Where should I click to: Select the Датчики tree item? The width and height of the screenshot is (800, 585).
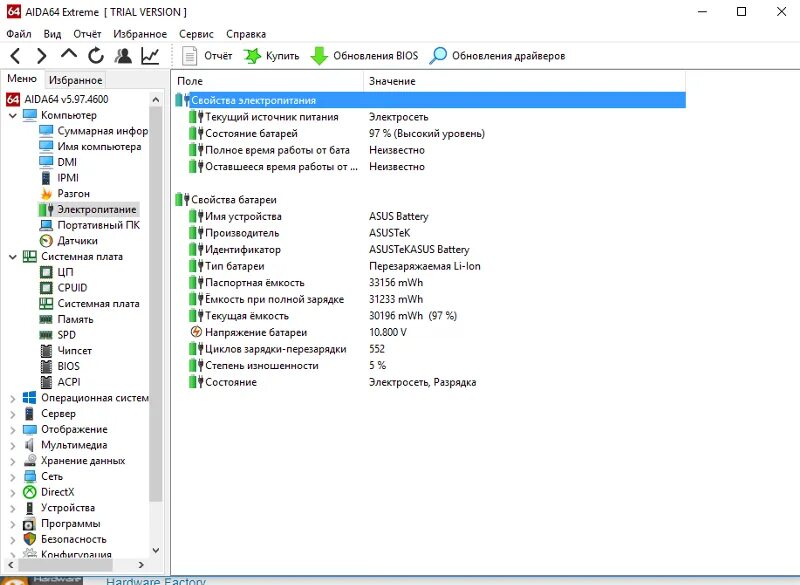click(68, 240)
